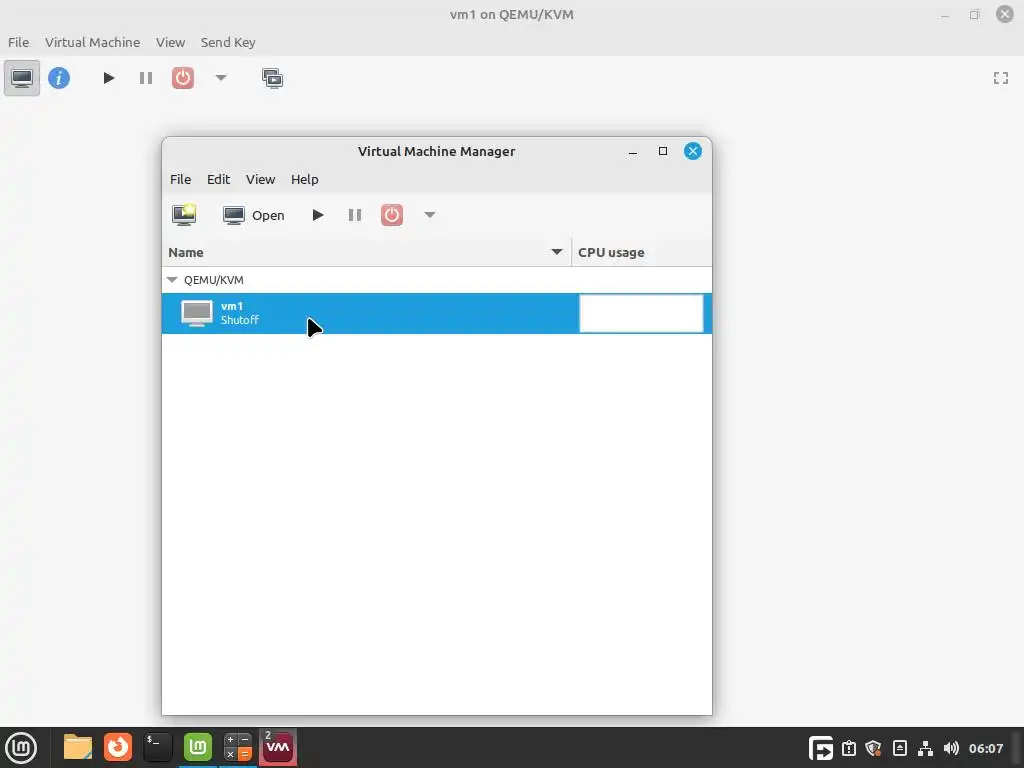Click the network icon in system tray

pos(925,748)
